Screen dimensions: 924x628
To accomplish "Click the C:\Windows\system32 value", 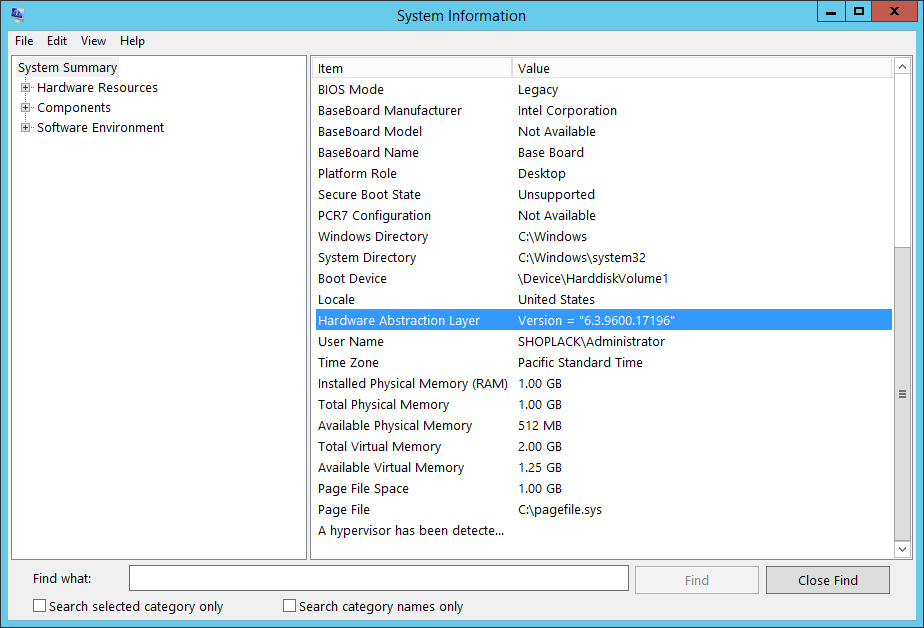I will [x=582, y=257].
